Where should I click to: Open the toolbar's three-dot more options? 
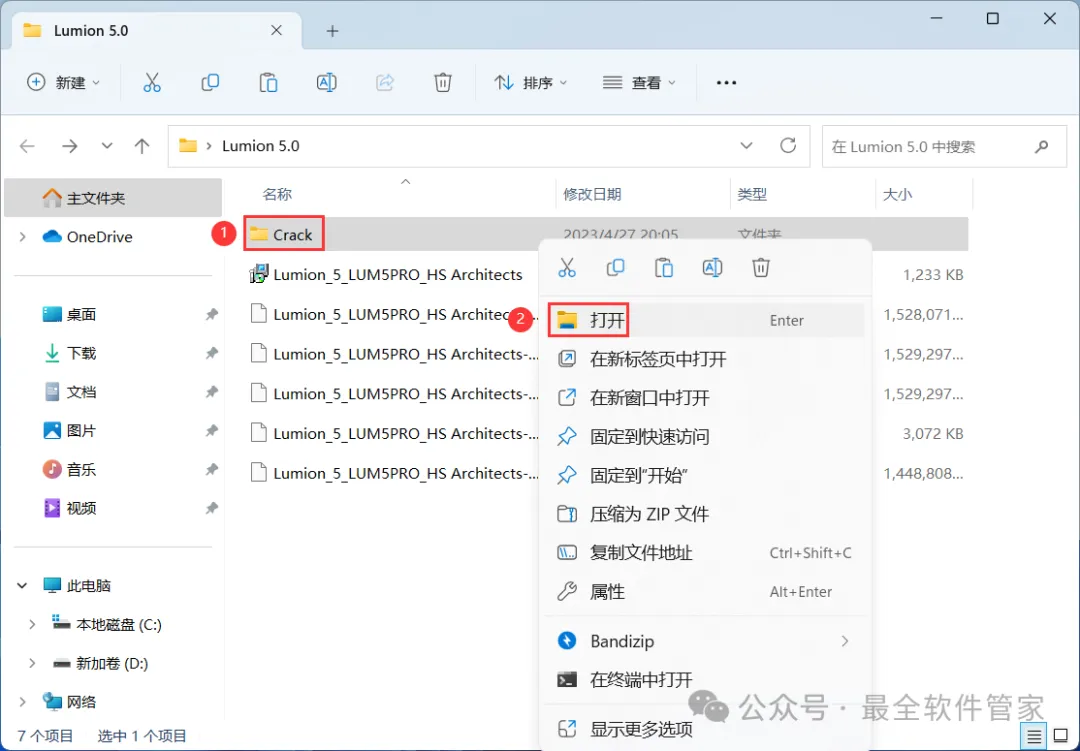[726, 83]
